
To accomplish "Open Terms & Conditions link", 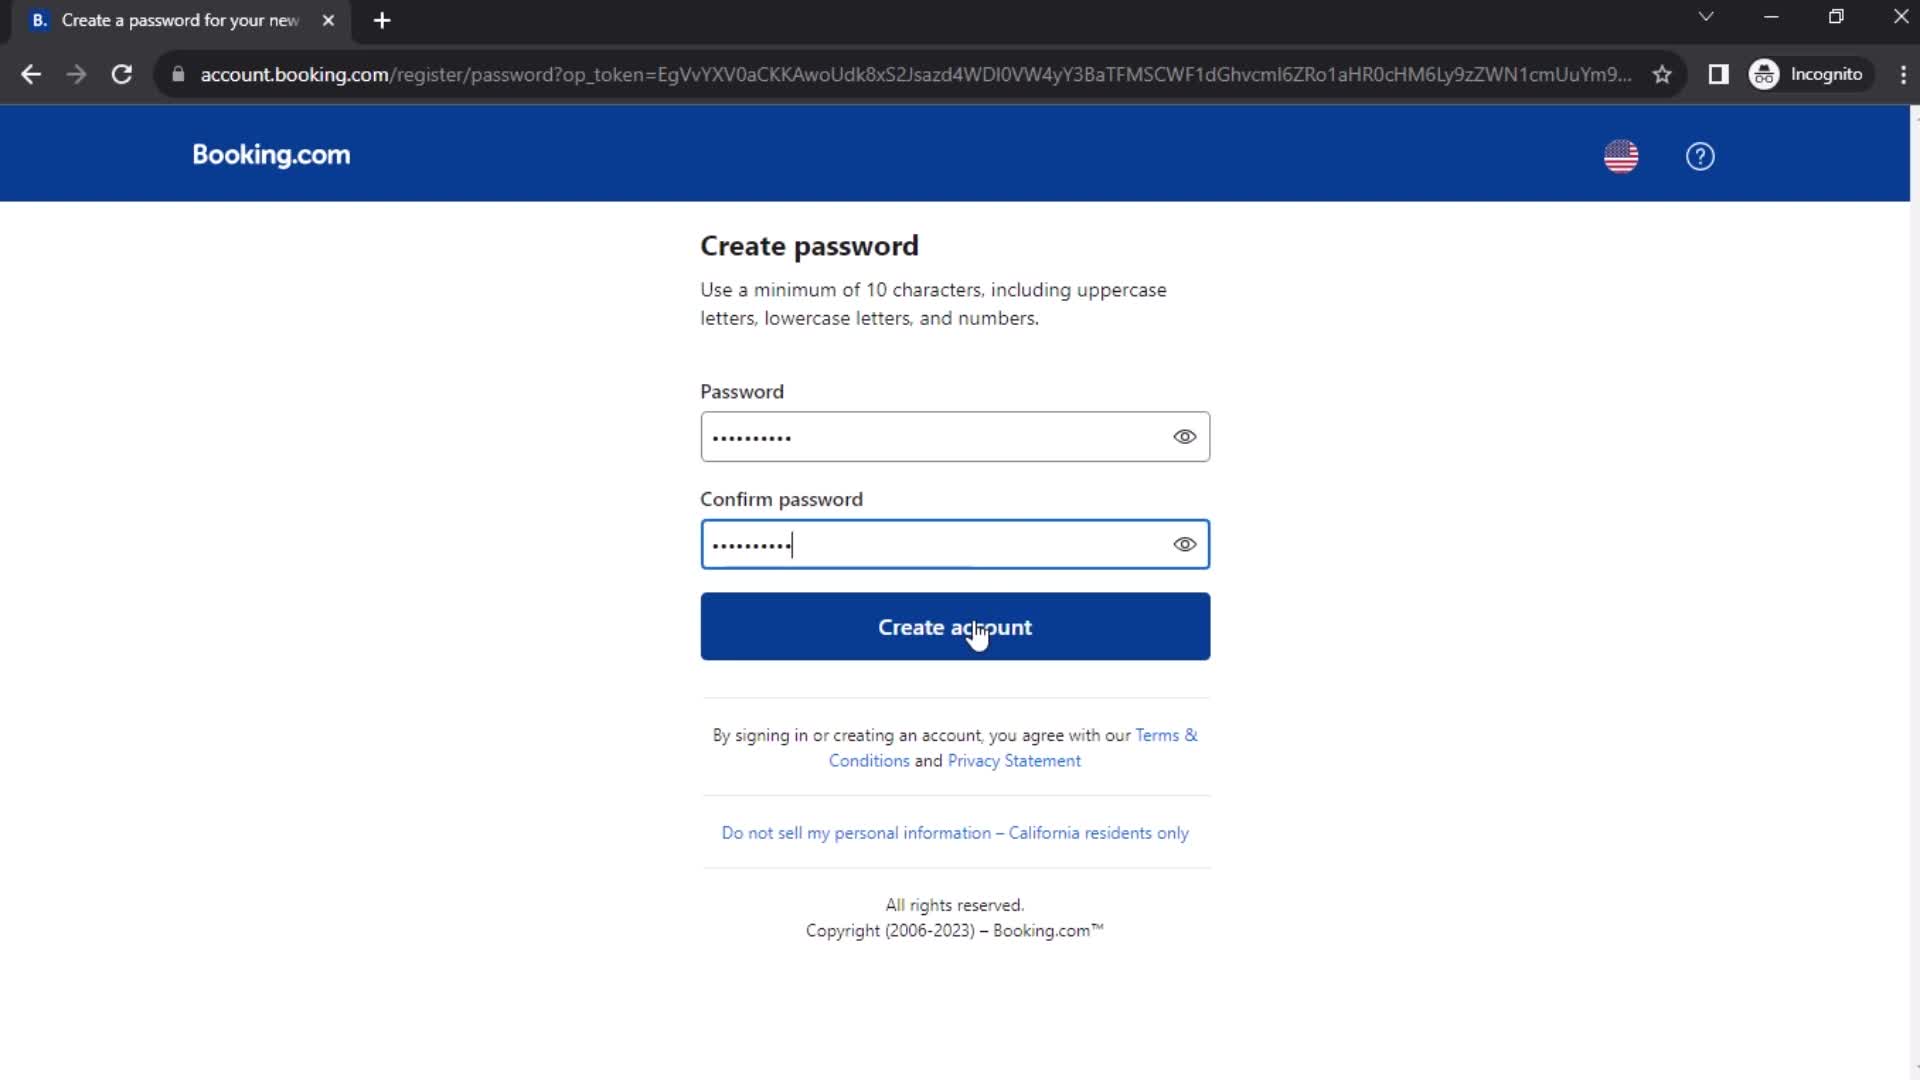I will tap(1014, 748).
